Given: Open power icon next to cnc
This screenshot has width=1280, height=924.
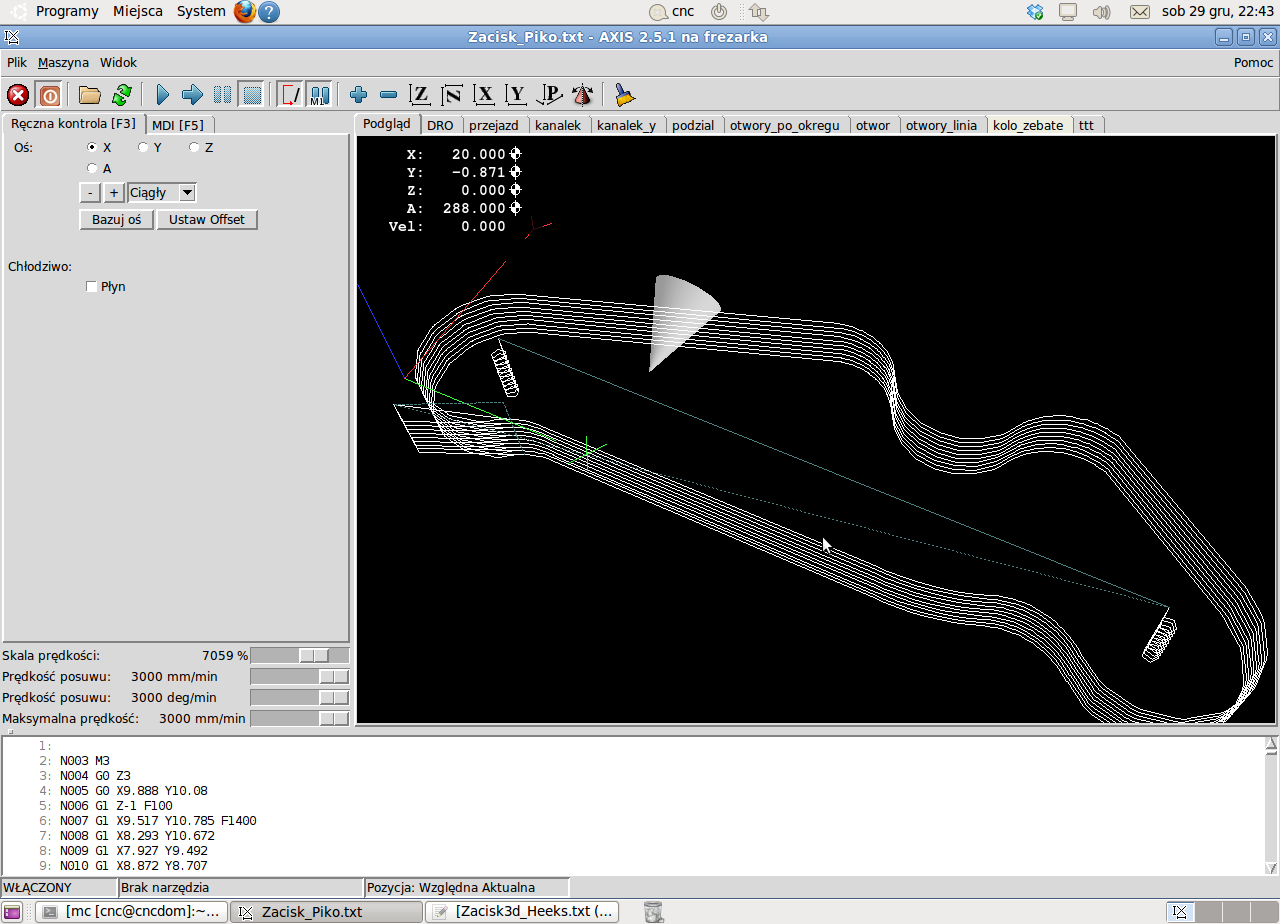Looking at the screenshot, I should coord(719,12).
